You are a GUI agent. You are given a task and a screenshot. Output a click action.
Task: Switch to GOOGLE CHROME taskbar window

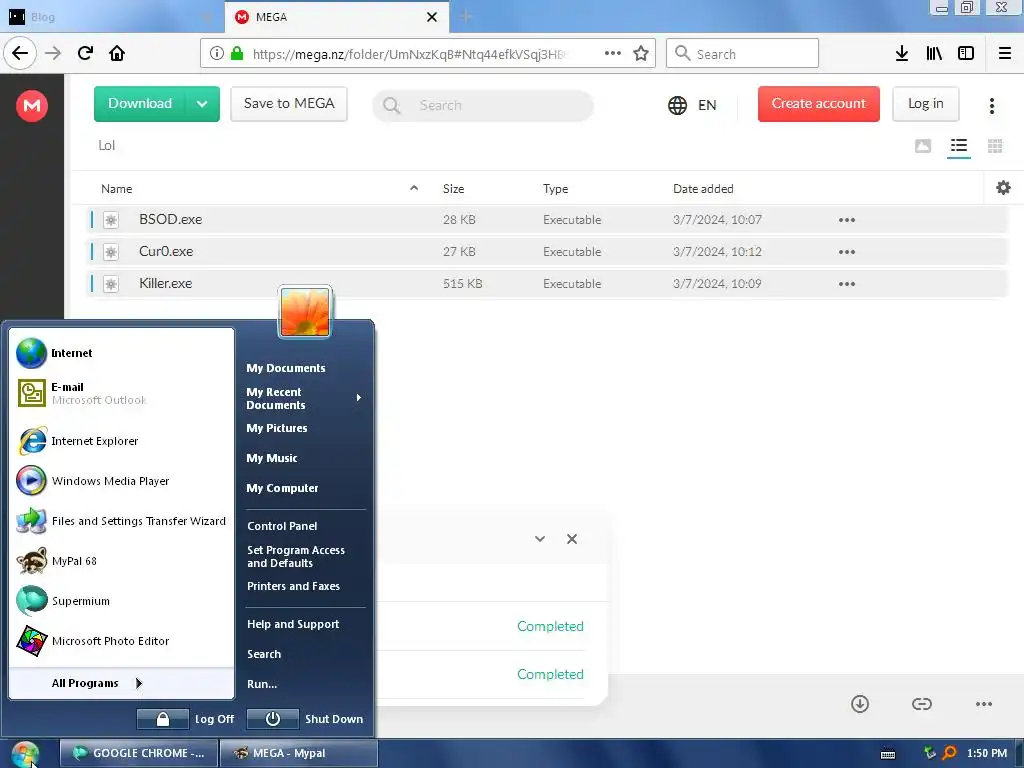[x=139, y=754]
